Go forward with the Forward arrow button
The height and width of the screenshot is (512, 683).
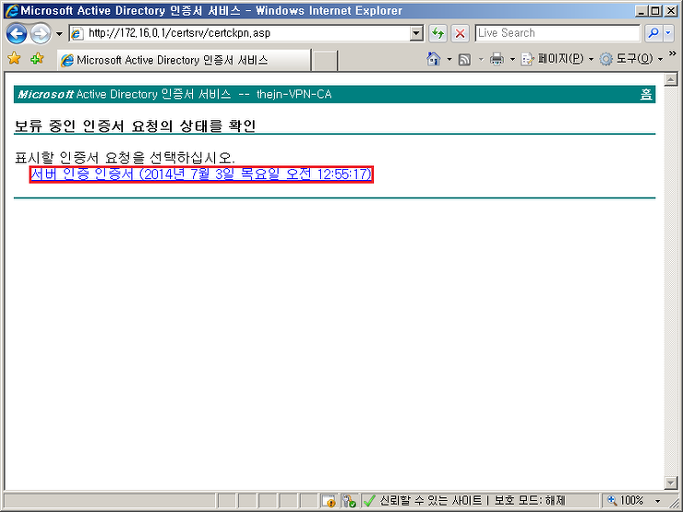tap(41, 34)
